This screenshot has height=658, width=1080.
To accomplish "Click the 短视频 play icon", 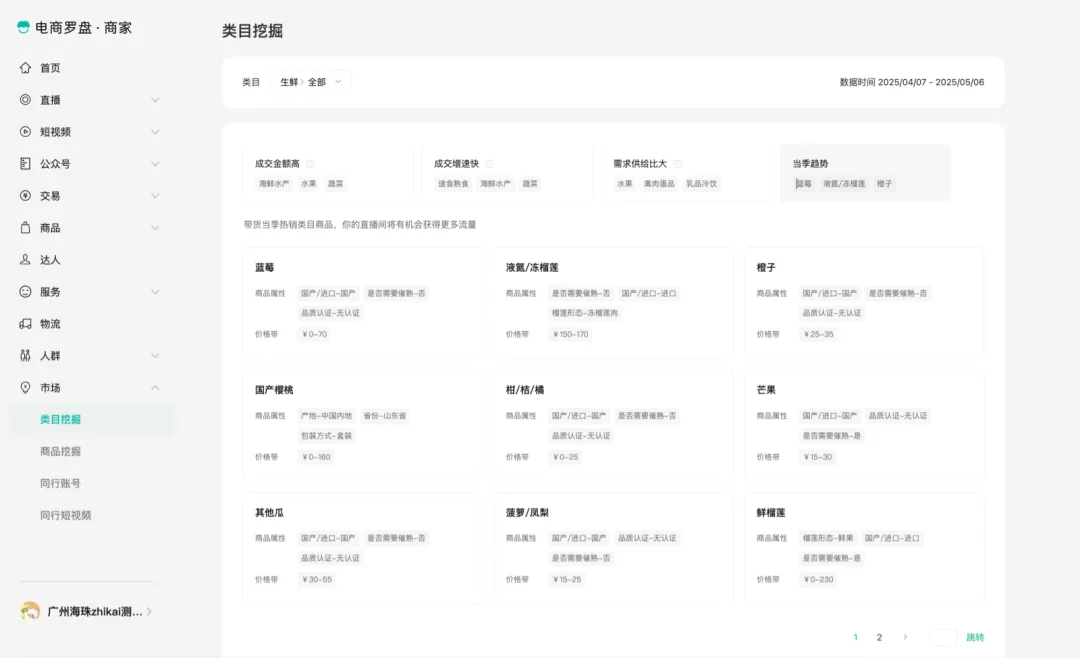I will click(x=25, y=132).
